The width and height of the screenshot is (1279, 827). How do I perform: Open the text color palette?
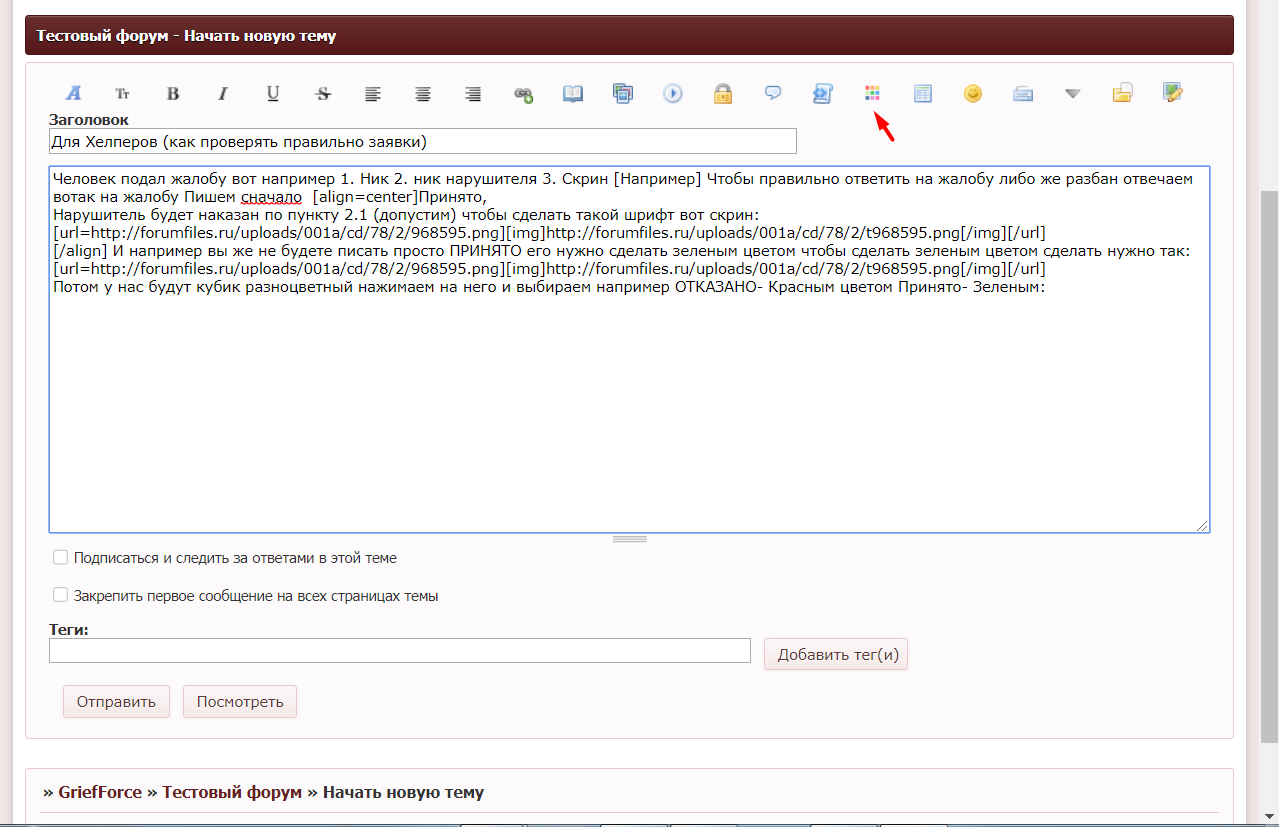[x=873, y=94]
